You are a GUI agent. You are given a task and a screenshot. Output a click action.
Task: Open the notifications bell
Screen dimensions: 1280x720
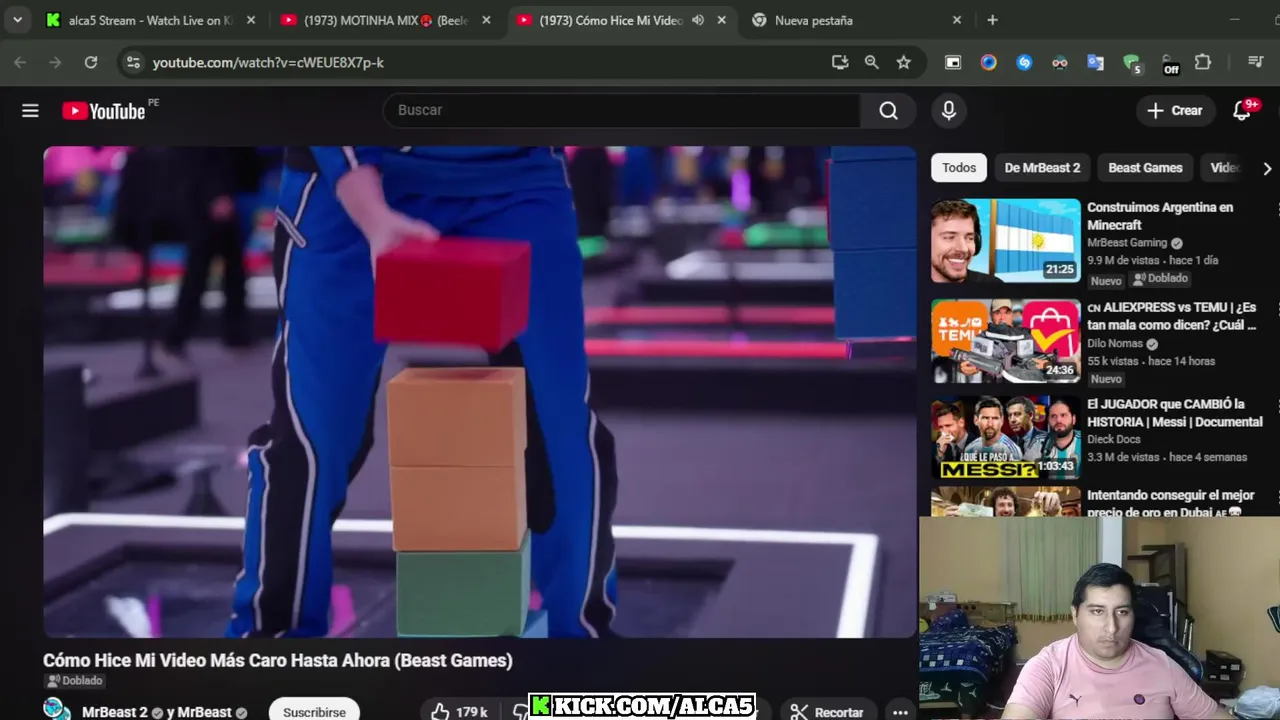point(1242,111)
